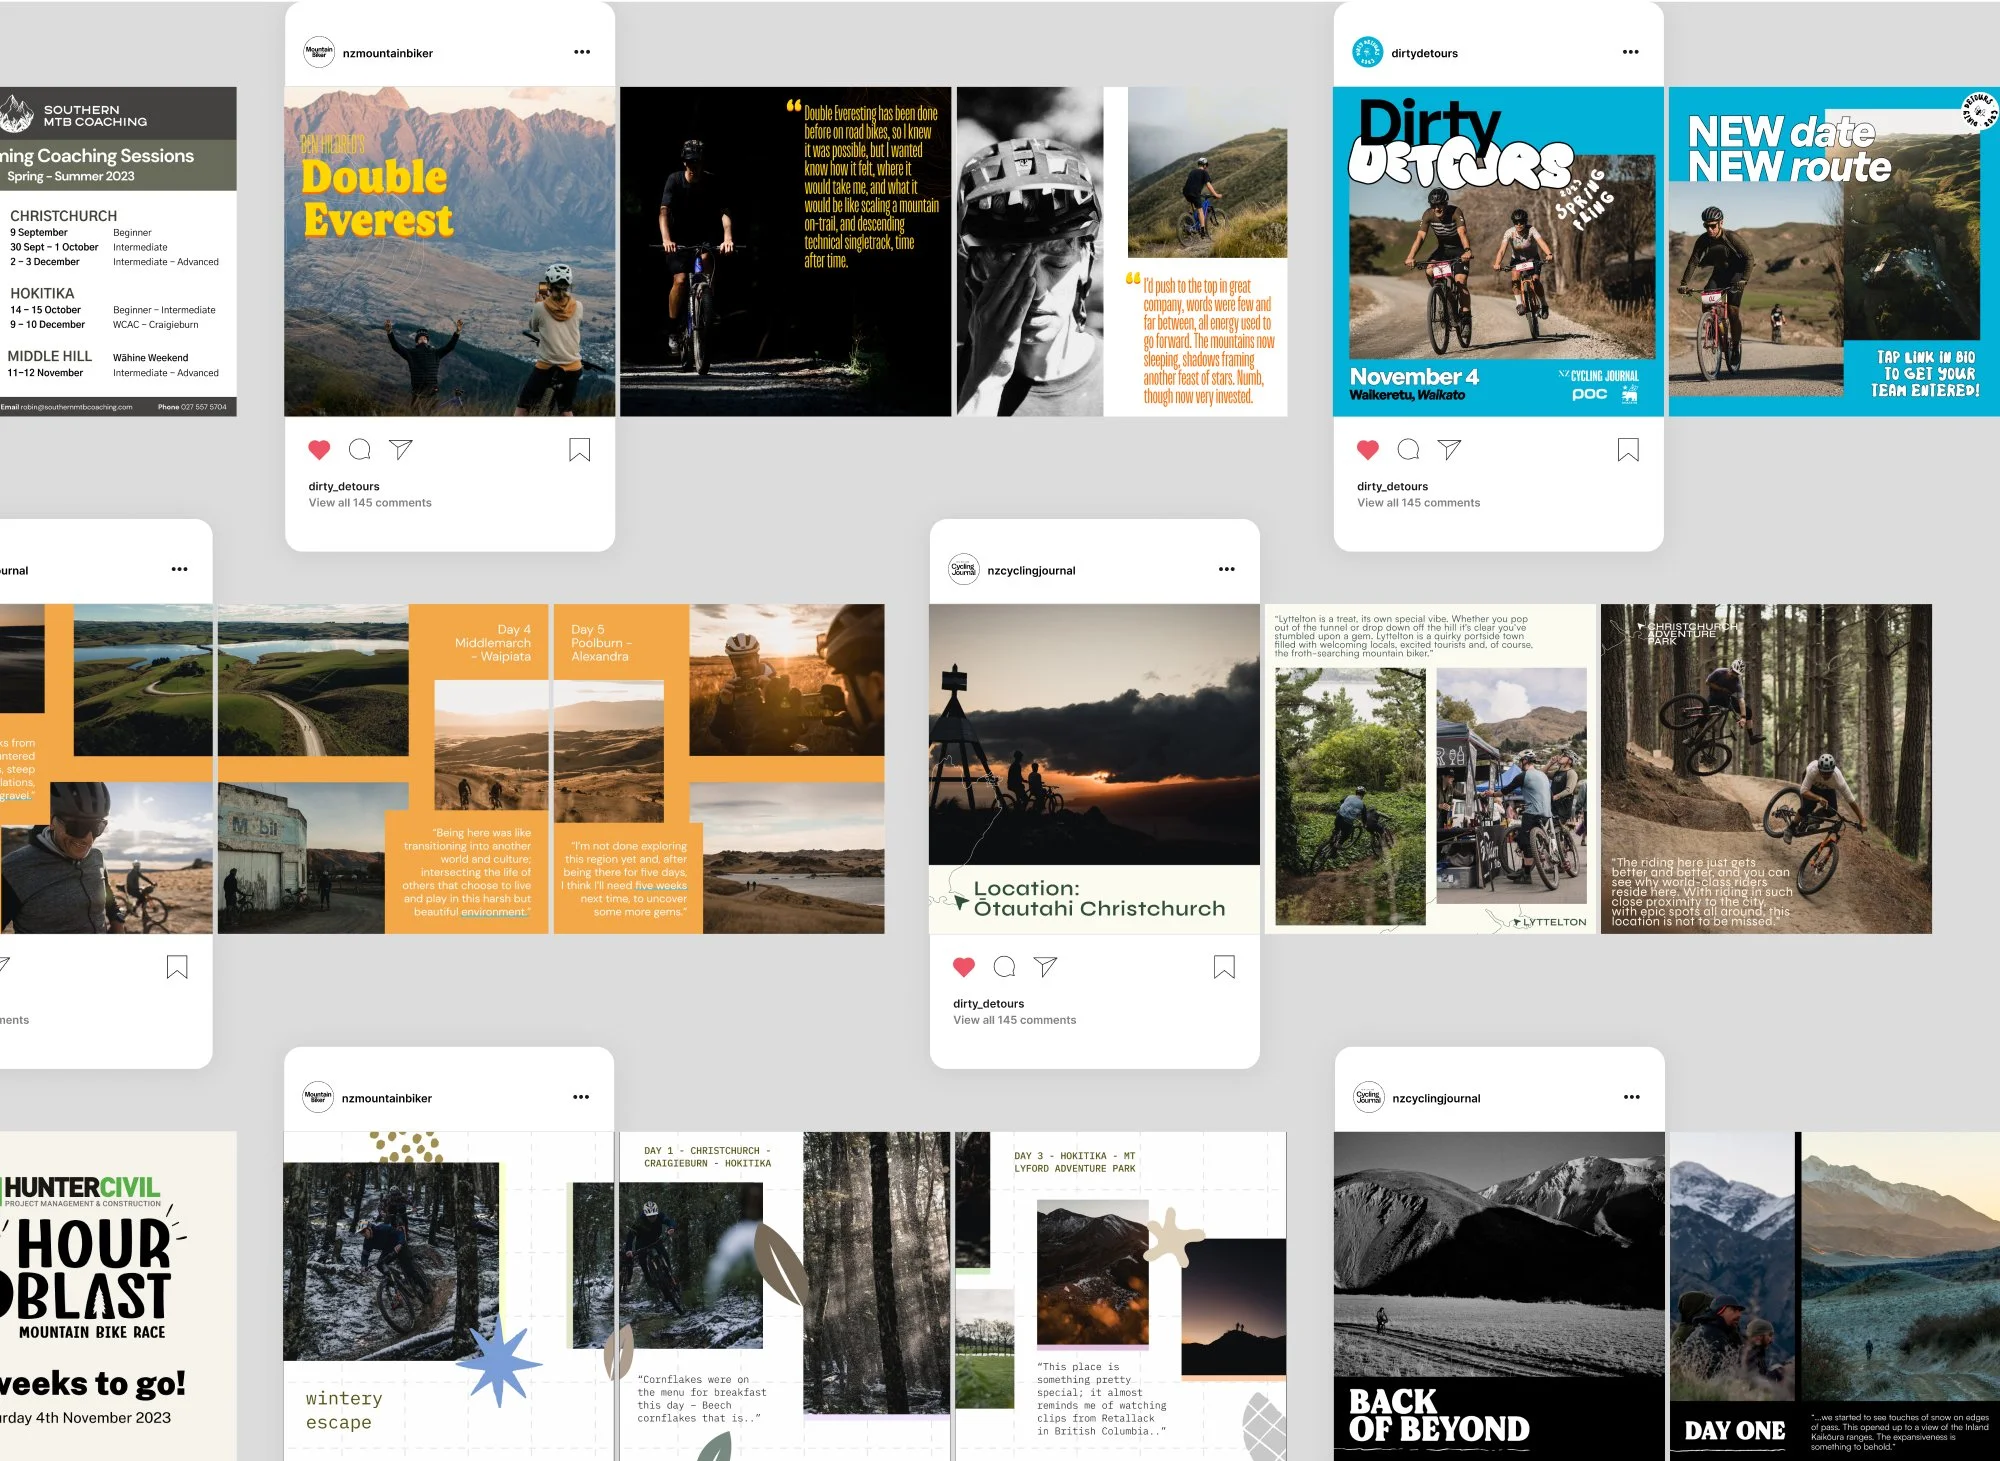Bookmark the Ōtautahi Christchurch post
This screenshot has width=2000, height=1461.
1224,967
